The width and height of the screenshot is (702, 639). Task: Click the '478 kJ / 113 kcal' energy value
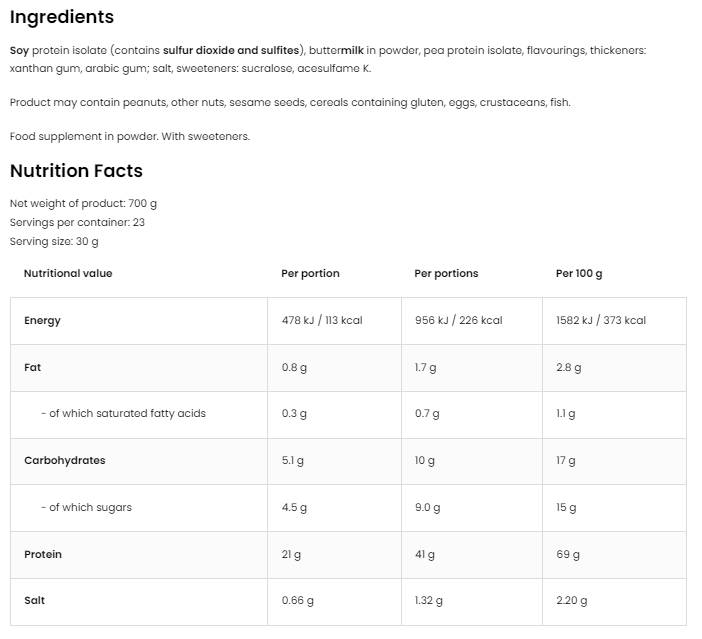click(321, 321)
